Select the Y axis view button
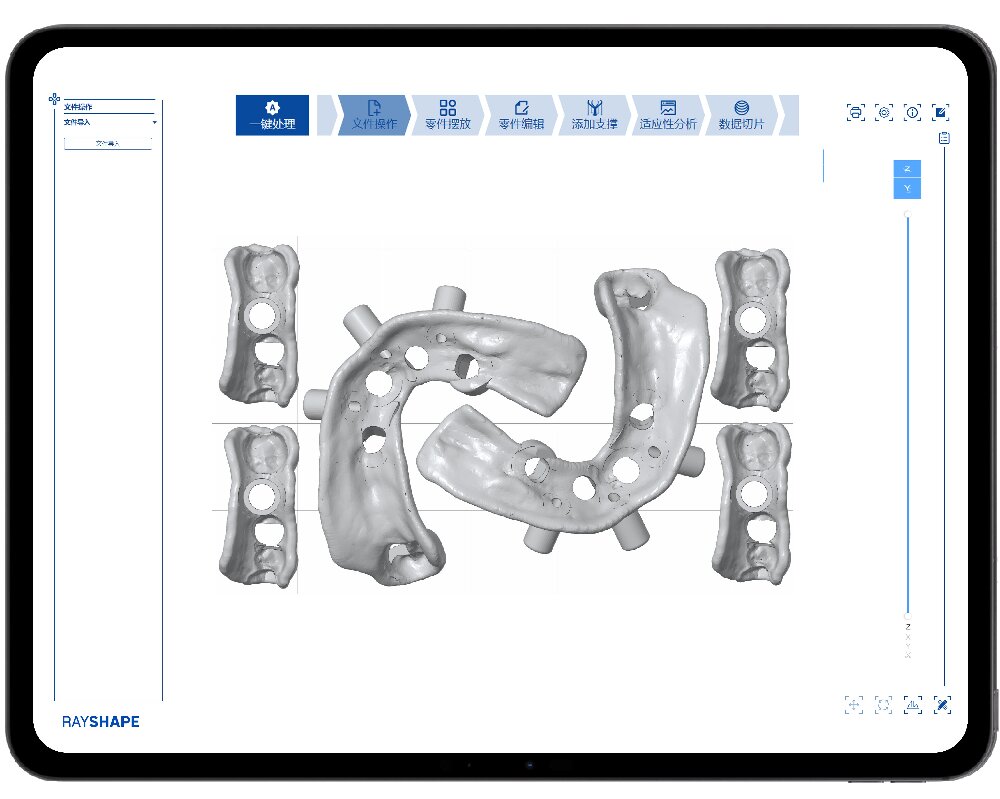The image size is (1000, 799). 907,189
